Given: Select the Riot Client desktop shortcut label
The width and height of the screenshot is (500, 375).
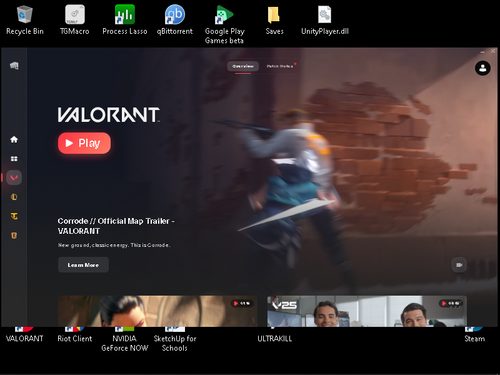Looking at the screenshot, I should (74, 339).
